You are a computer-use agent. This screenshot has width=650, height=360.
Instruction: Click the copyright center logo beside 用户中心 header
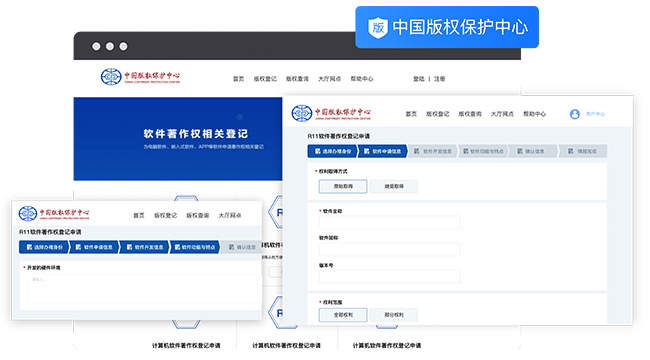tap(331, 113)
